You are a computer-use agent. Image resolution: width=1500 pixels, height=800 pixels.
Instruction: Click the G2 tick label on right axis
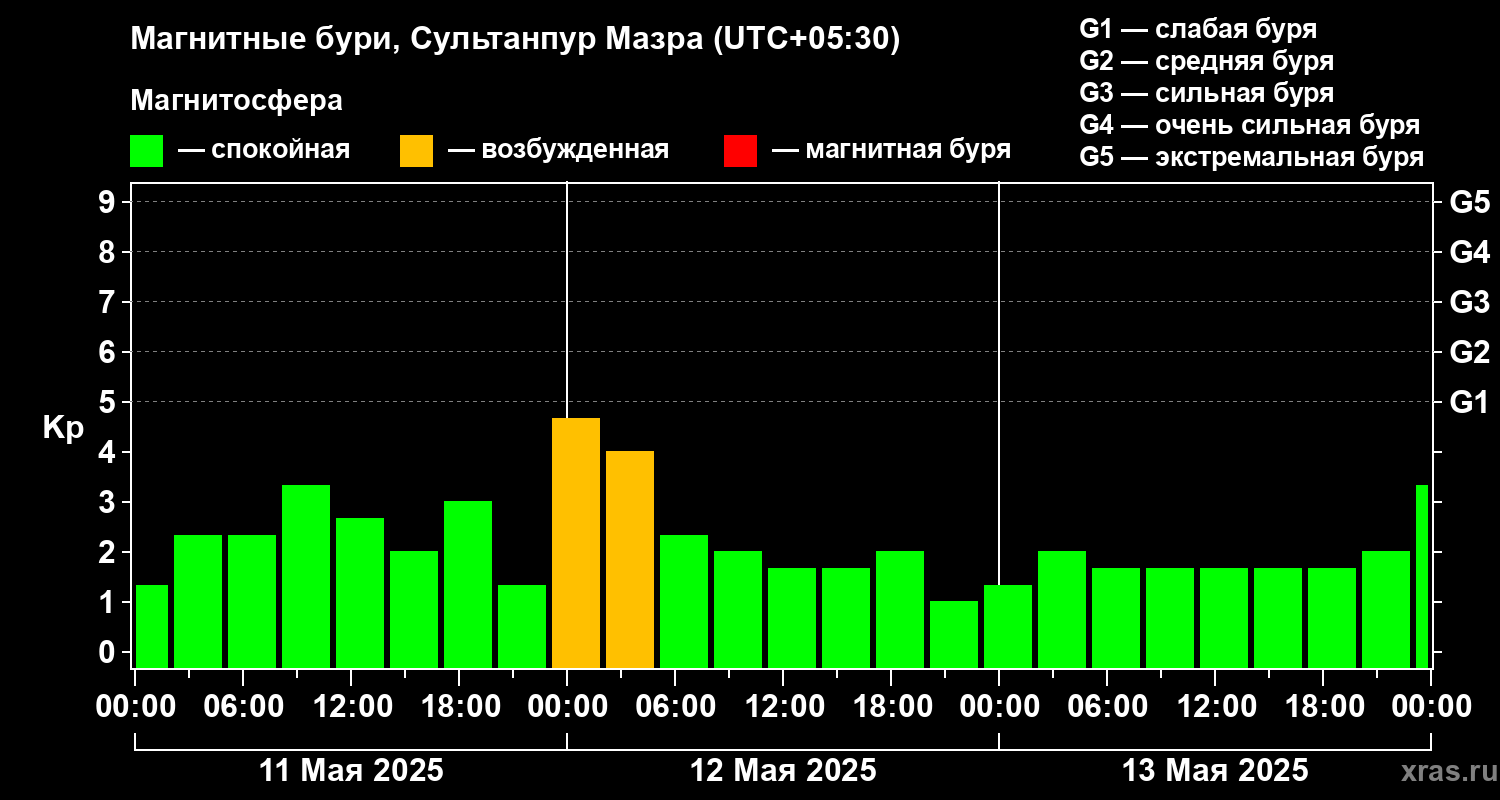pyautogui.click(x=1469, y=352)
